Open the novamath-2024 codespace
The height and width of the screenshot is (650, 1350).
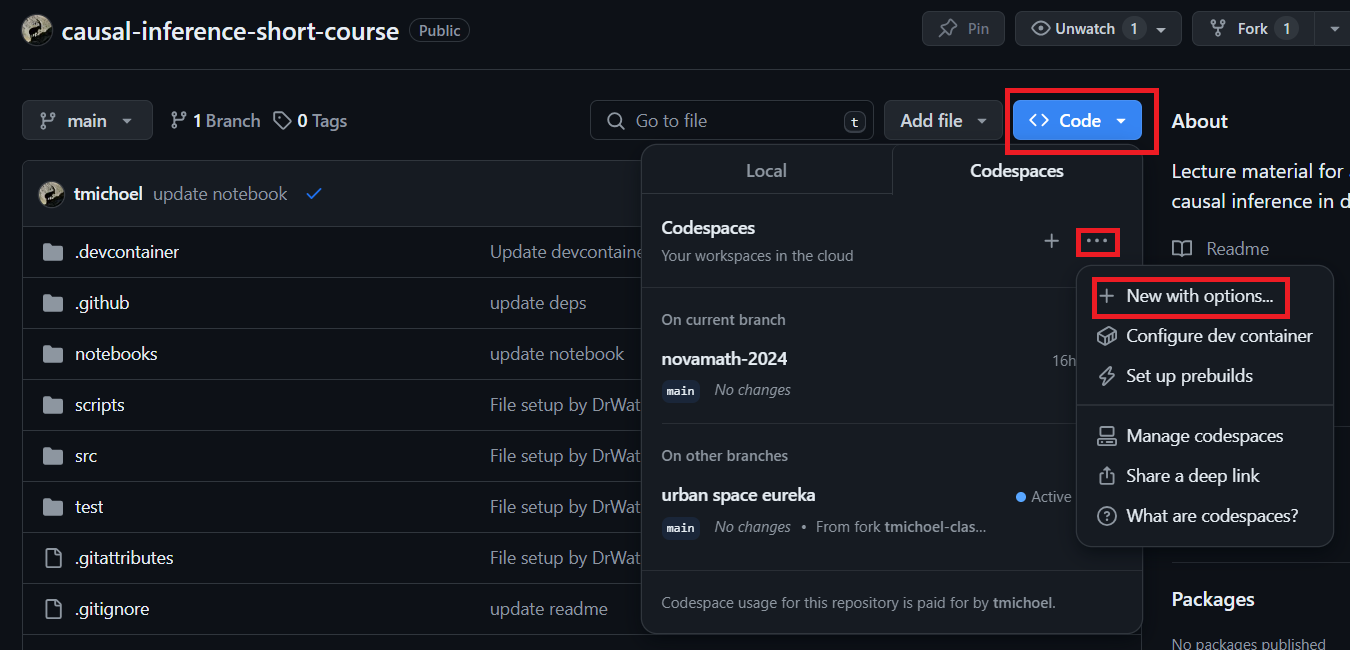(x=724, y=359)
